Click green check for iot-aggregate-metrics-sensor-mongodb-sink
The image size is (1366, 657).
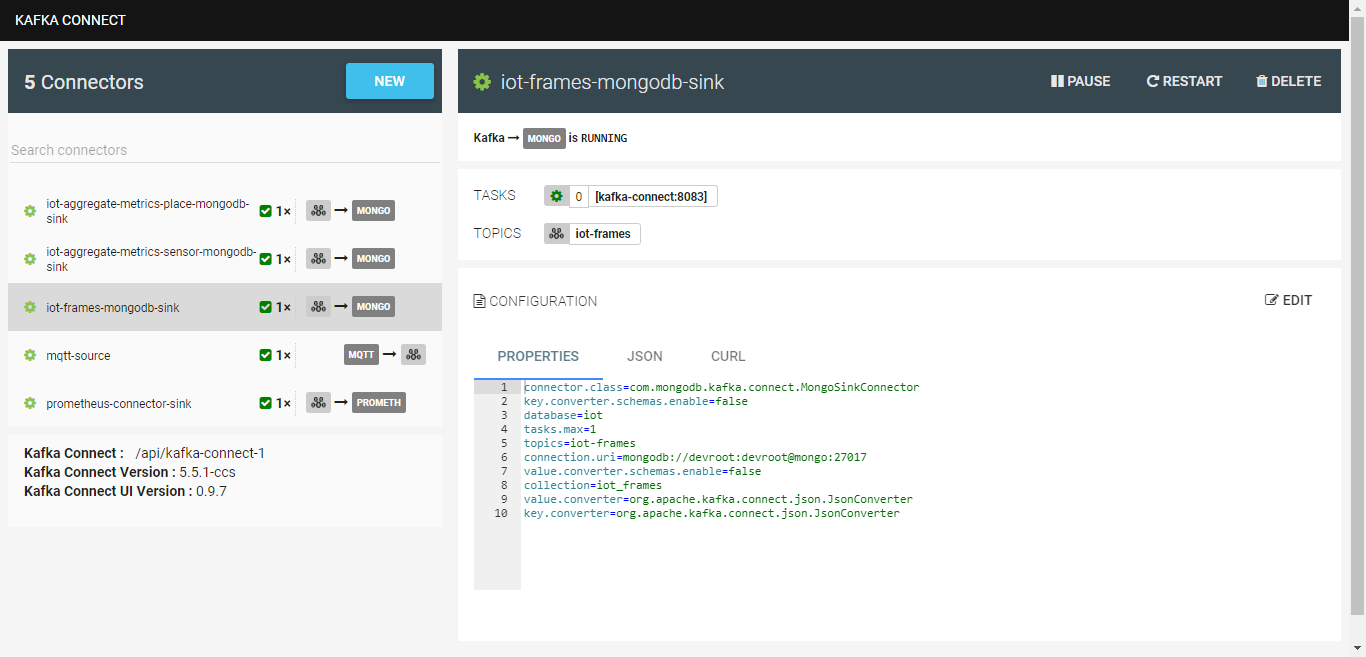(265, 259)
